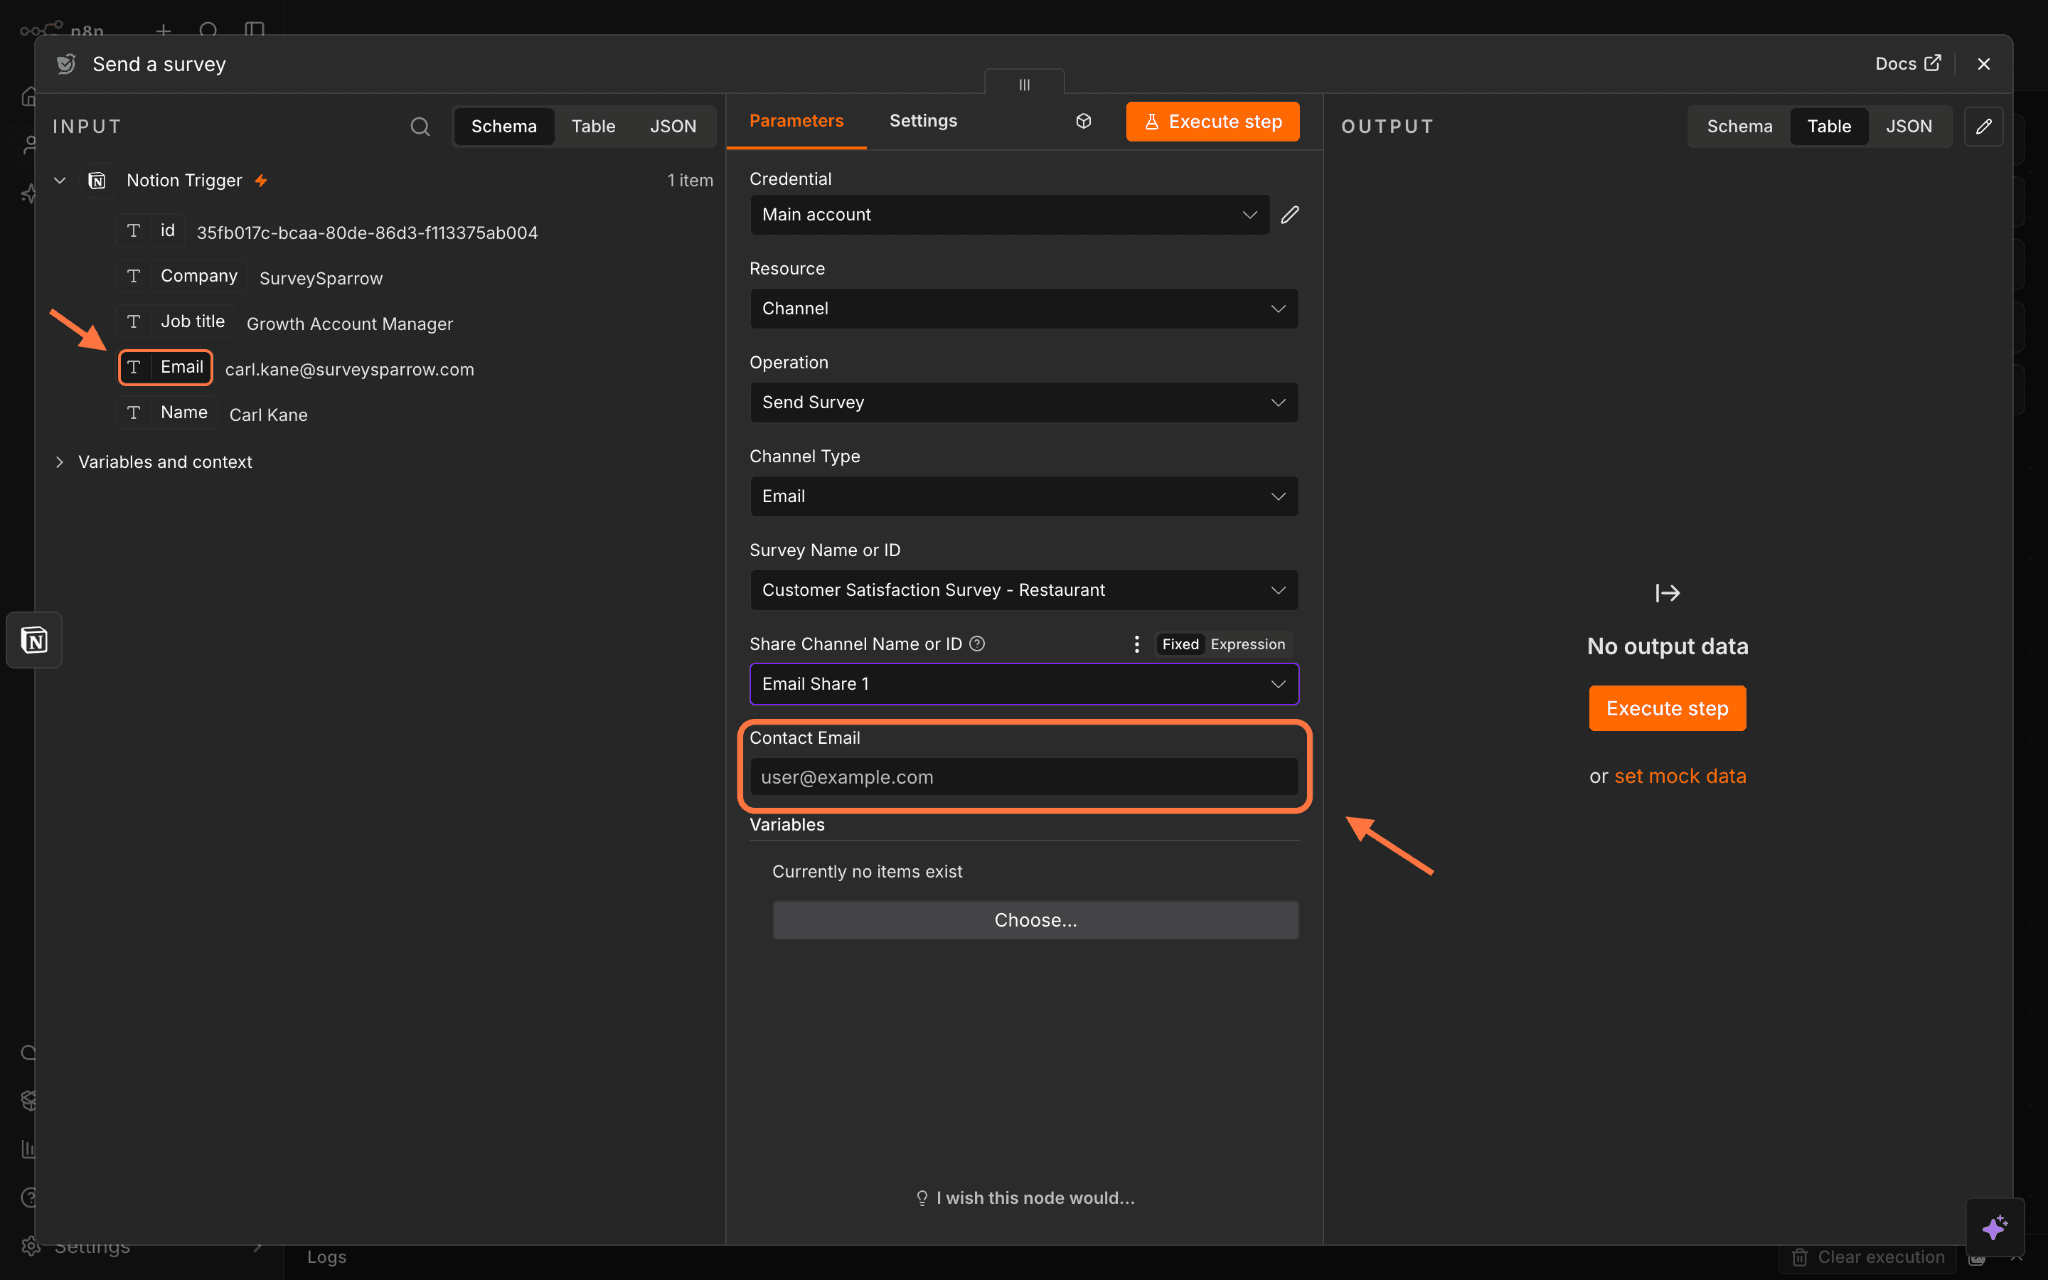Click Clear execution in the background window

1868,1257
